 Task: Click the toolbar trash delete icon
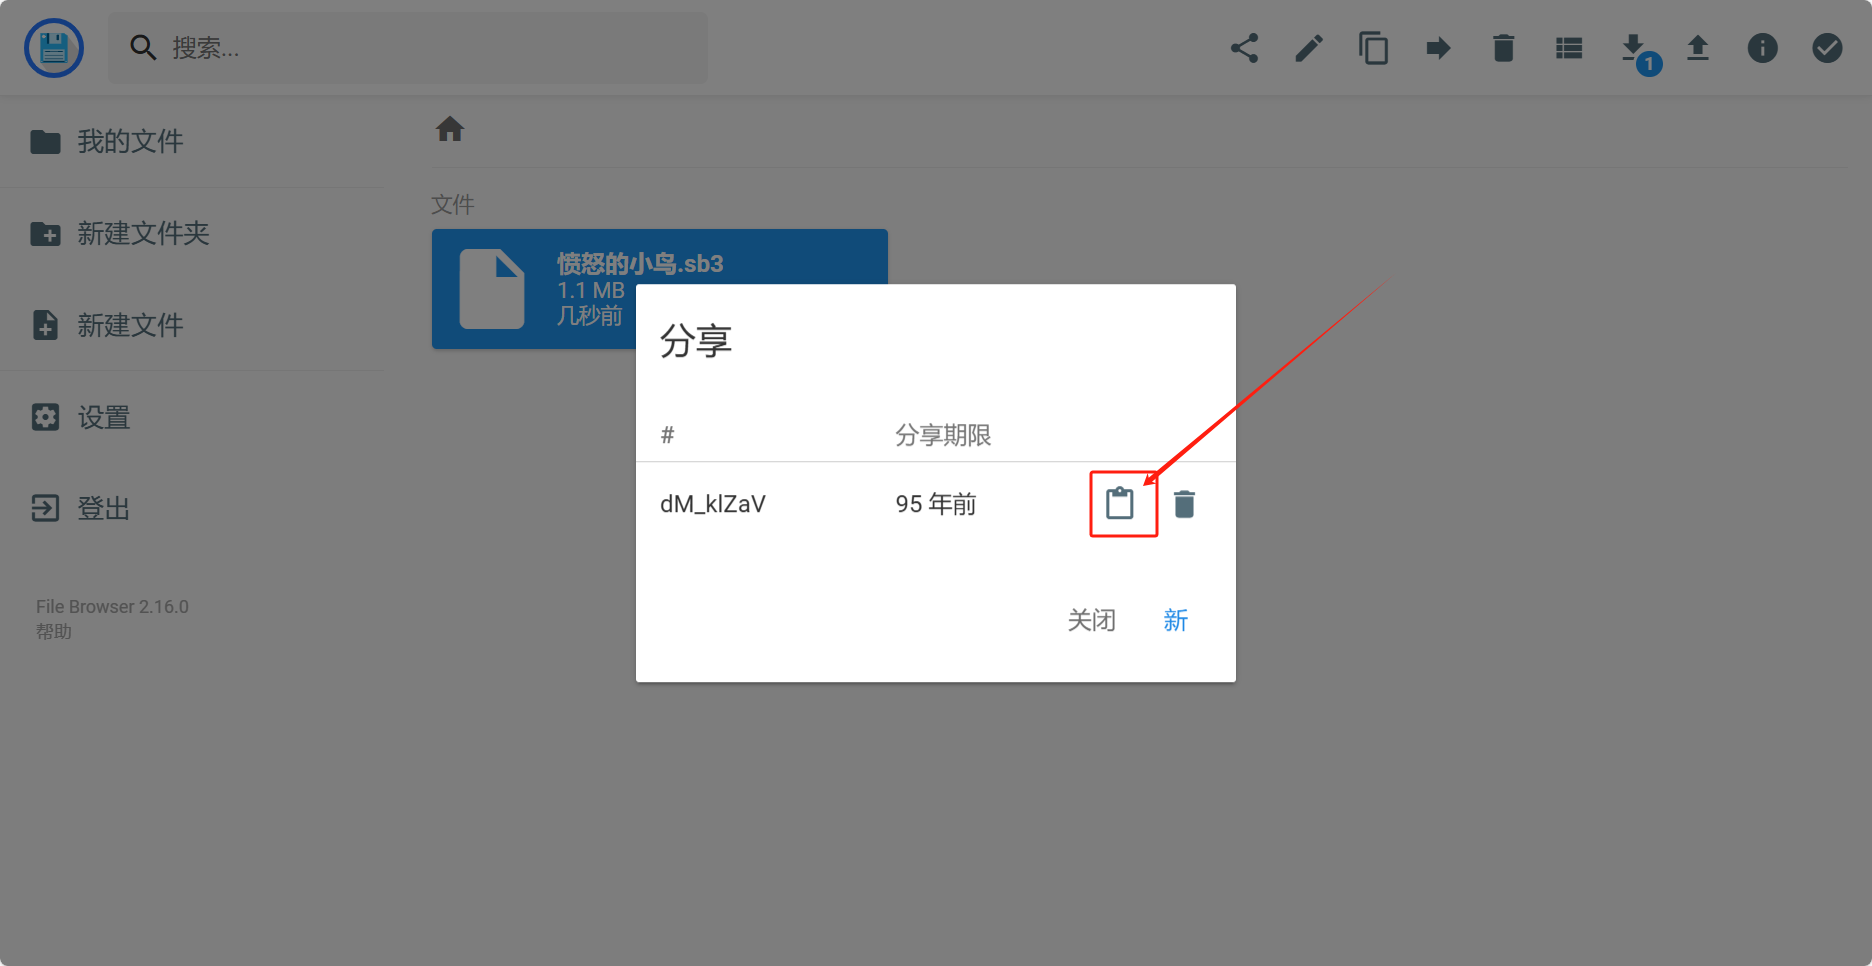pos(1503,48)
